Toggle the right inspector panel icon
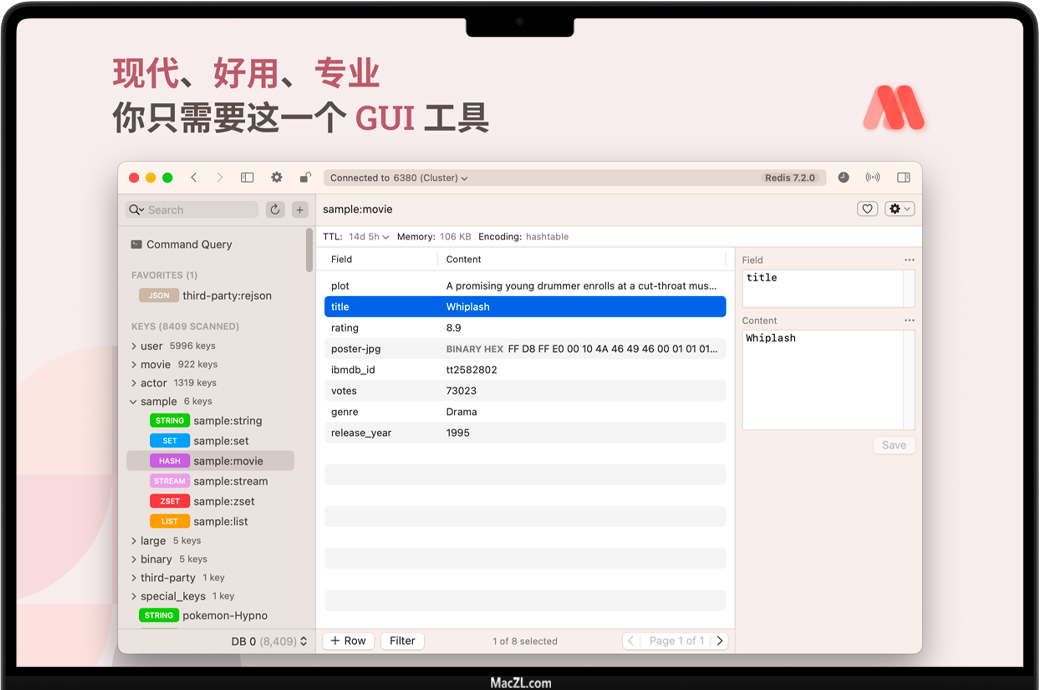 903,177
